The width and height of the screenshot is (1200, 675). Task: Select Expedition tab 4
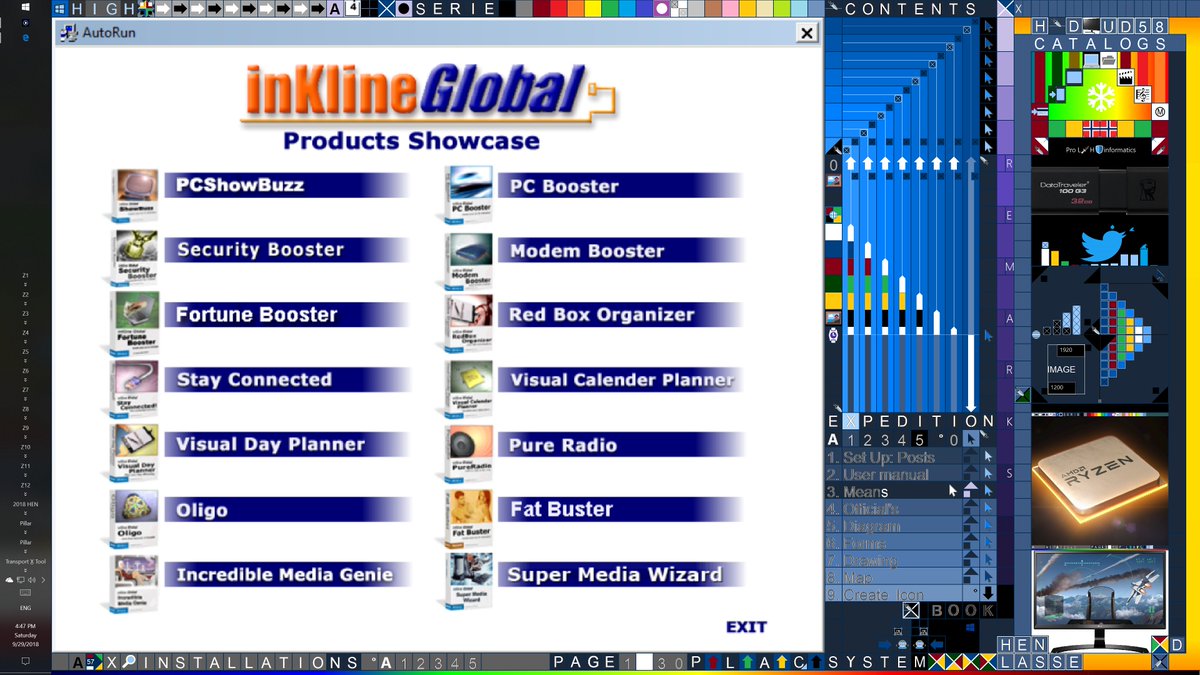[x=902, y=440]
